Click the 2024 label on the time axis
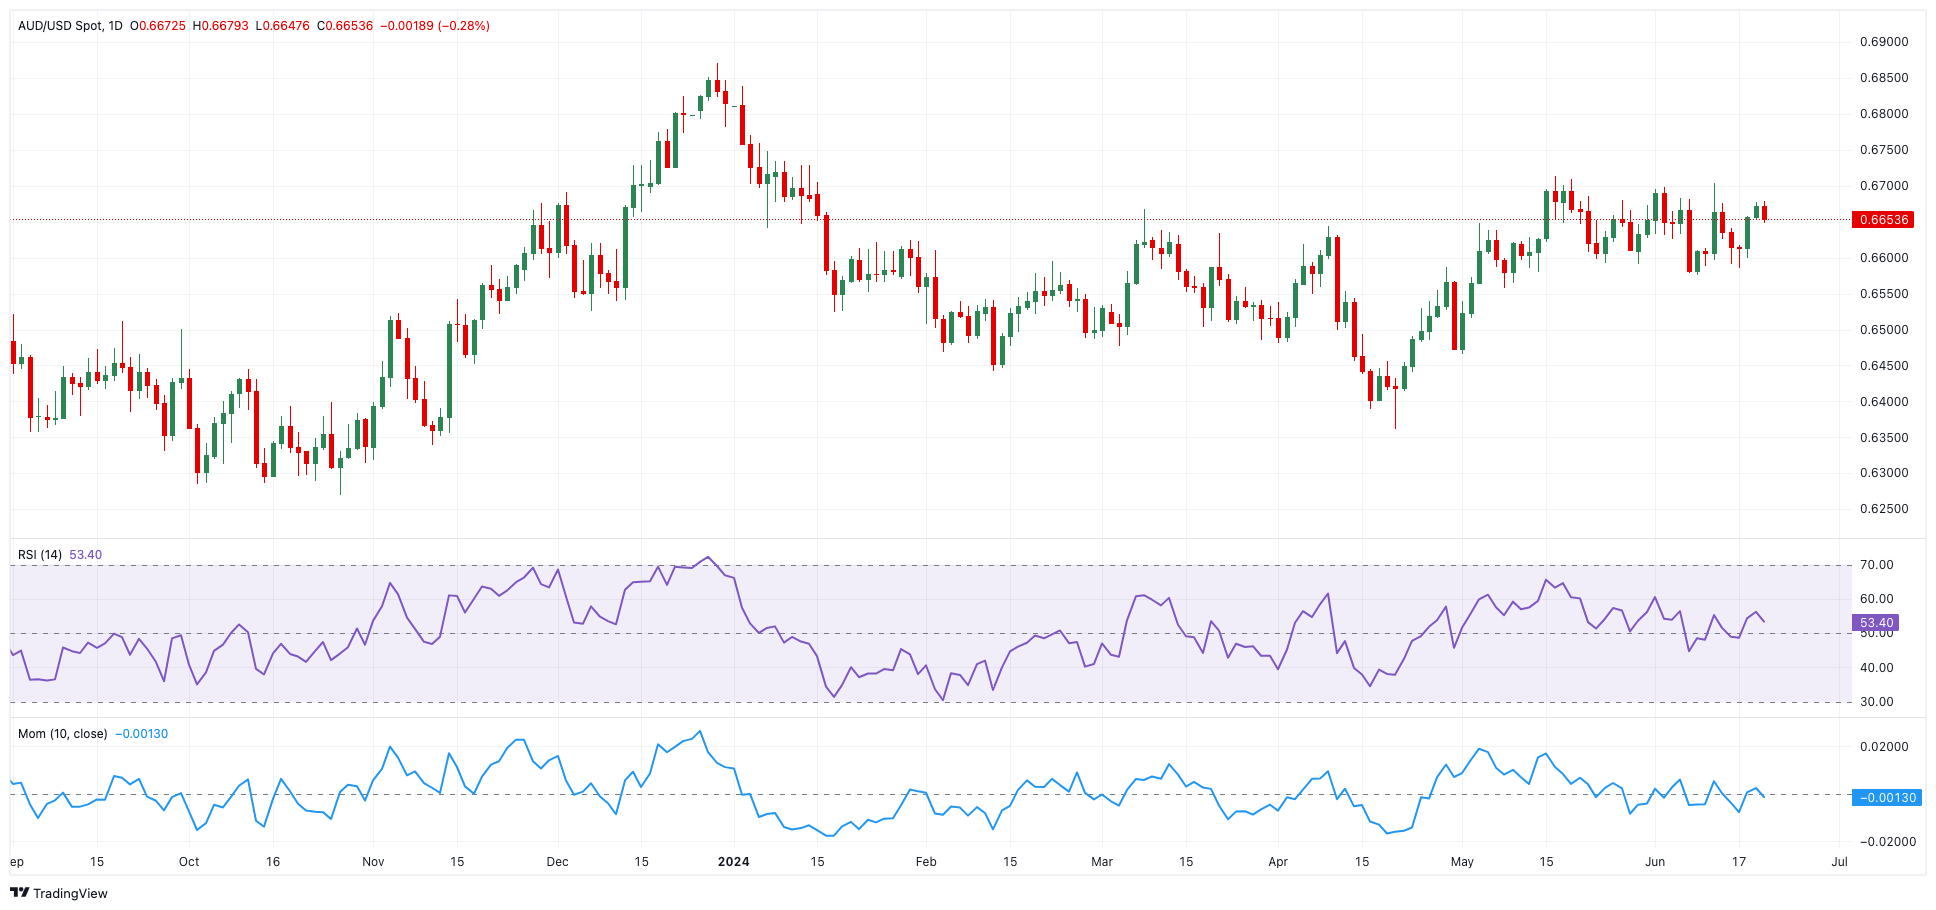Viewport: 1936px width, 910px height. [x=734, y=862]
